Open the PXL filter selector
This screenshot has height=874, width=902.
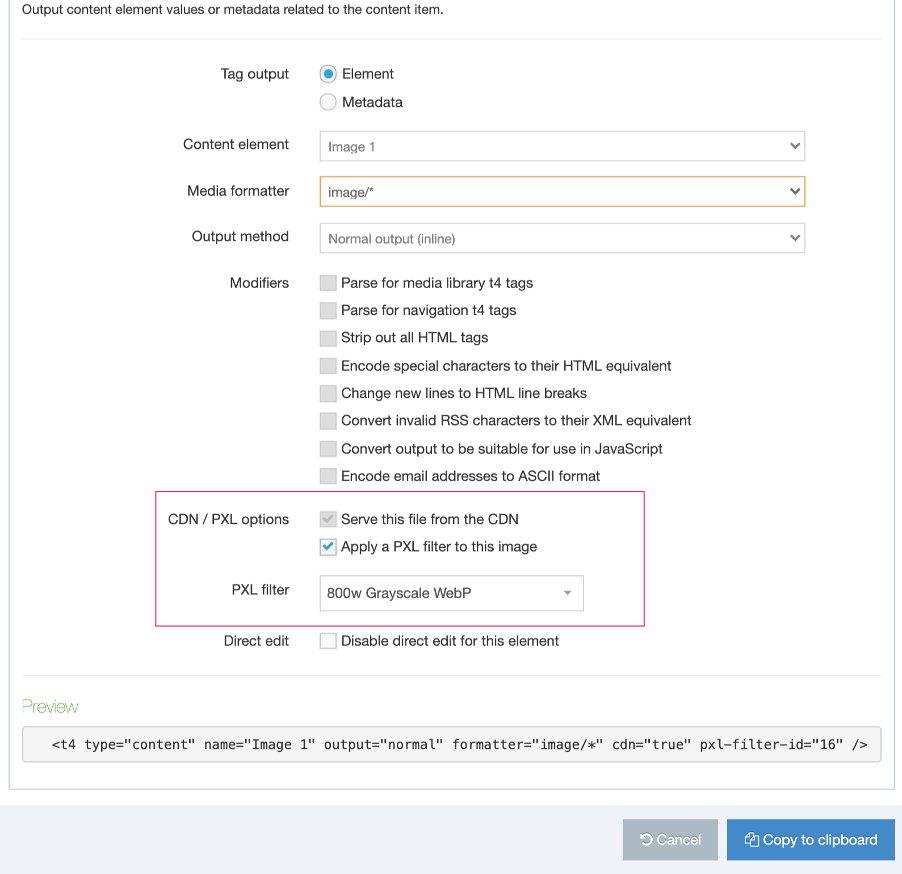pyautogui.click(x=451, y=593)
